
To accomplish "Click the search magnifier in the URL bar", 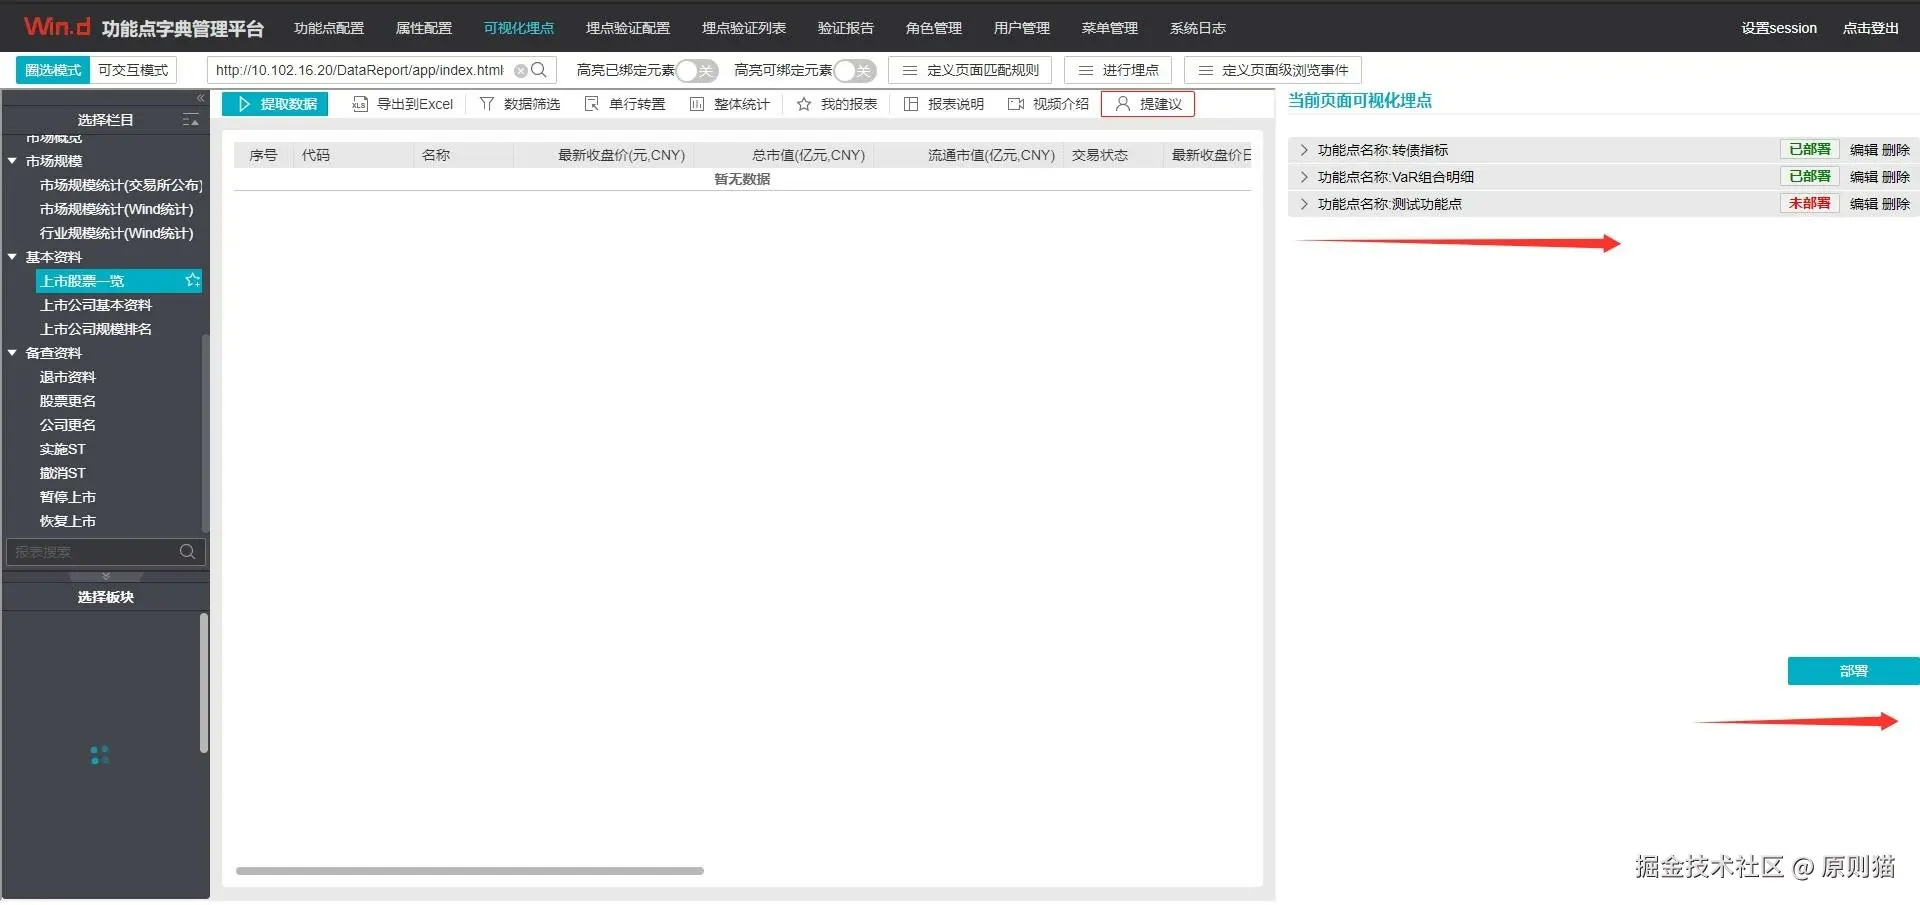I will [540, 70].
